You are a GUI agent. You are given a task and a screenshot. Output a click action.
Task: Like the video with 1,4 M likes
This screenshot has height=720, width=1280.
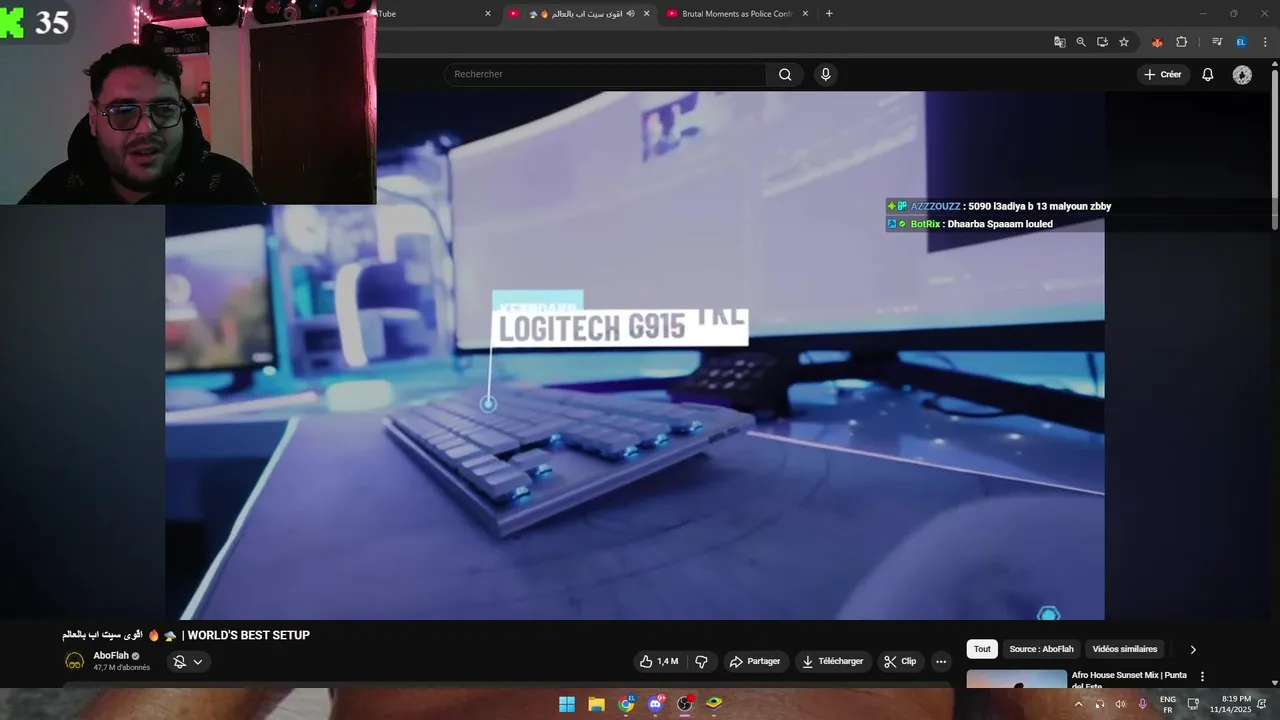pyautogui.click(x=659, y=661)
